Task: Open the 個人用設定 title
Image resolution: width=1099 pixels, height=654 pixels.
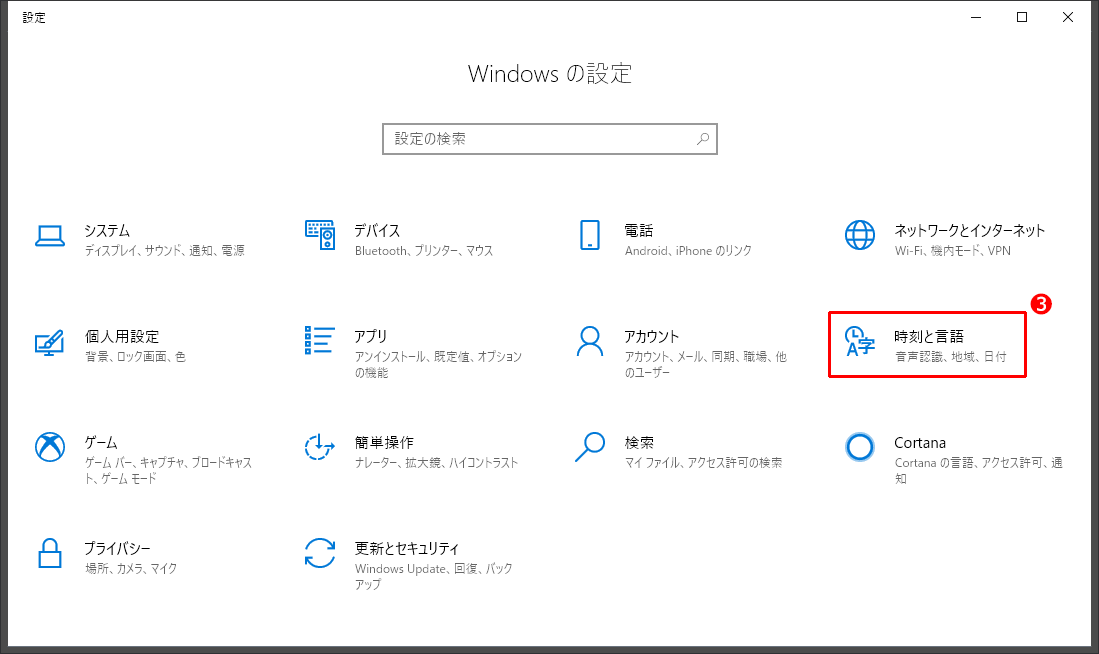Action: pos(122,336)
